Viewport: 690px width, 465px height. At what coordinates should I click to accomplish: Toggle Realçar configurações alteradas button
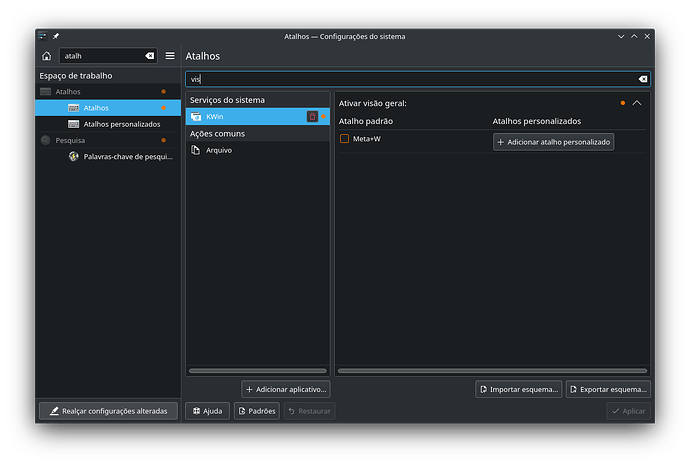click(x=108, y=411)
